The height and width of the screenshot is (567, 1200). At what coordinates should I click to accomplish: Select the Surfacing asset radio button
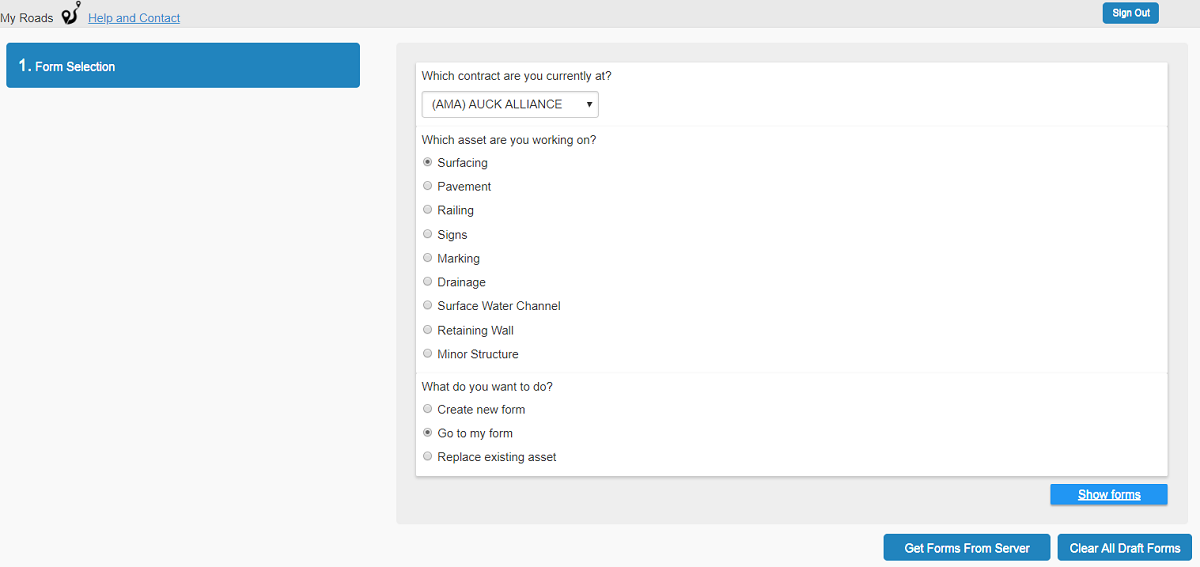(428, 162)
